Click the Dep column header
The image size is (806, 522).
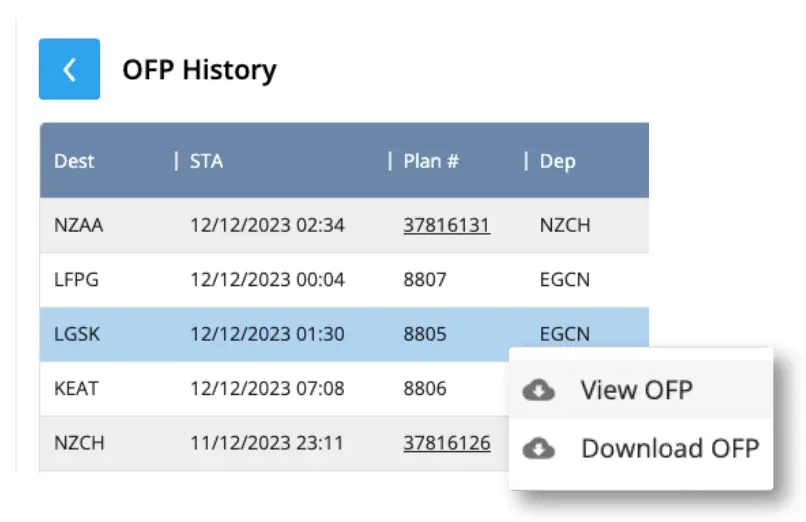(557, 161)
